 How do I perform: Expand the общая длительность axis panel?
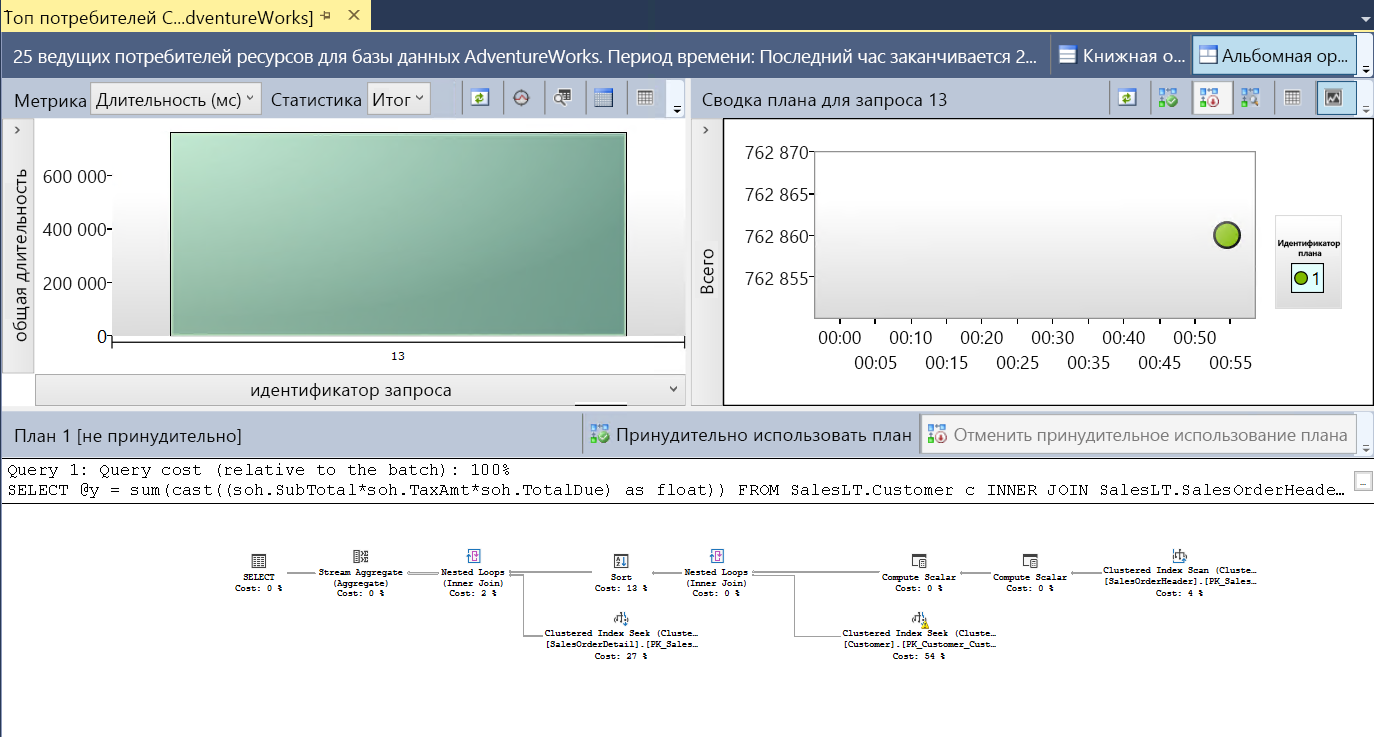coord(17,130)
